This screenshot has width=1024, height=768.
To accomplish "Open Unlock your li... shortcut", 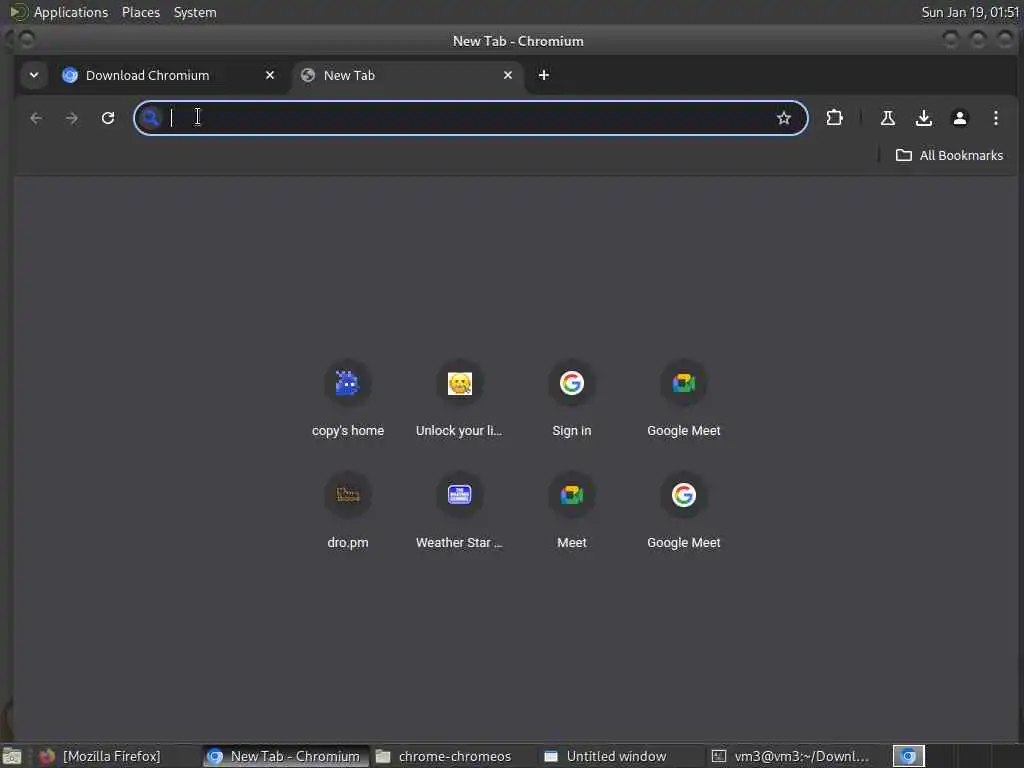I will [x=459, y=400].
